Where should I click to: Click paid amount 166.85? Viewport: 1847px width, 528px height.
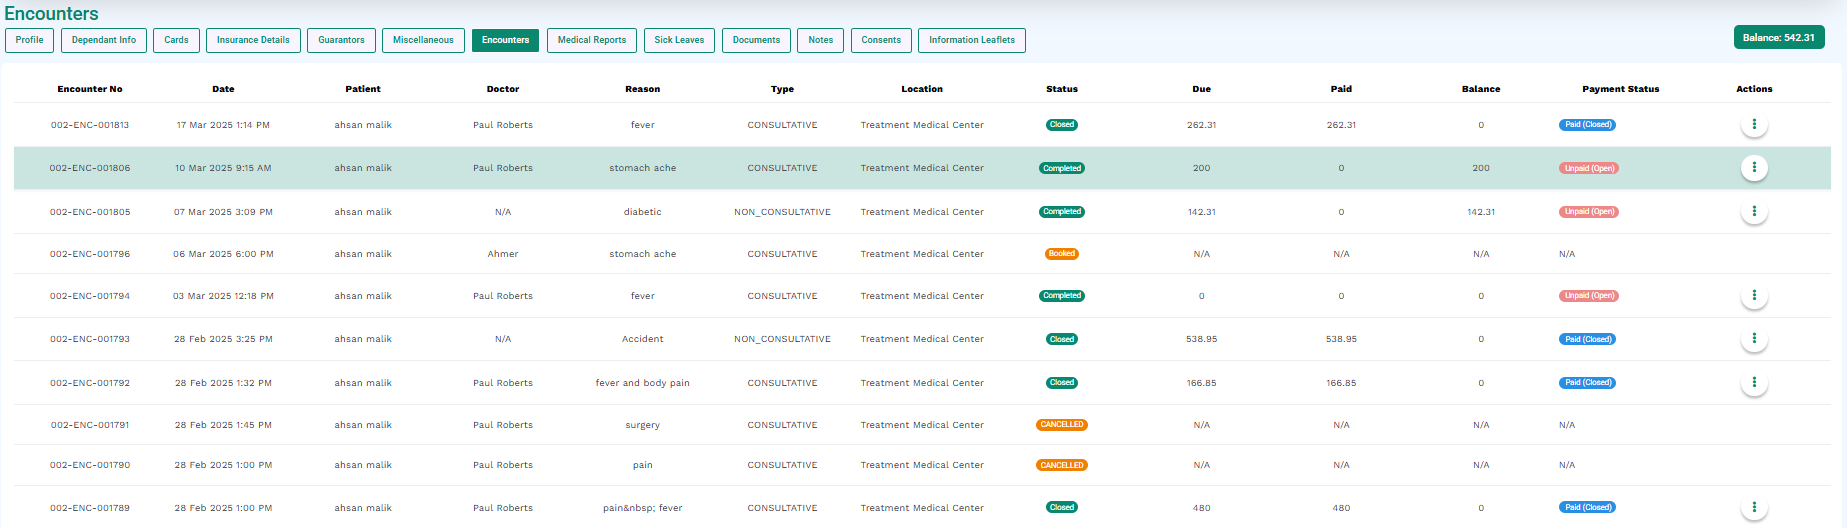point(1341,383)
